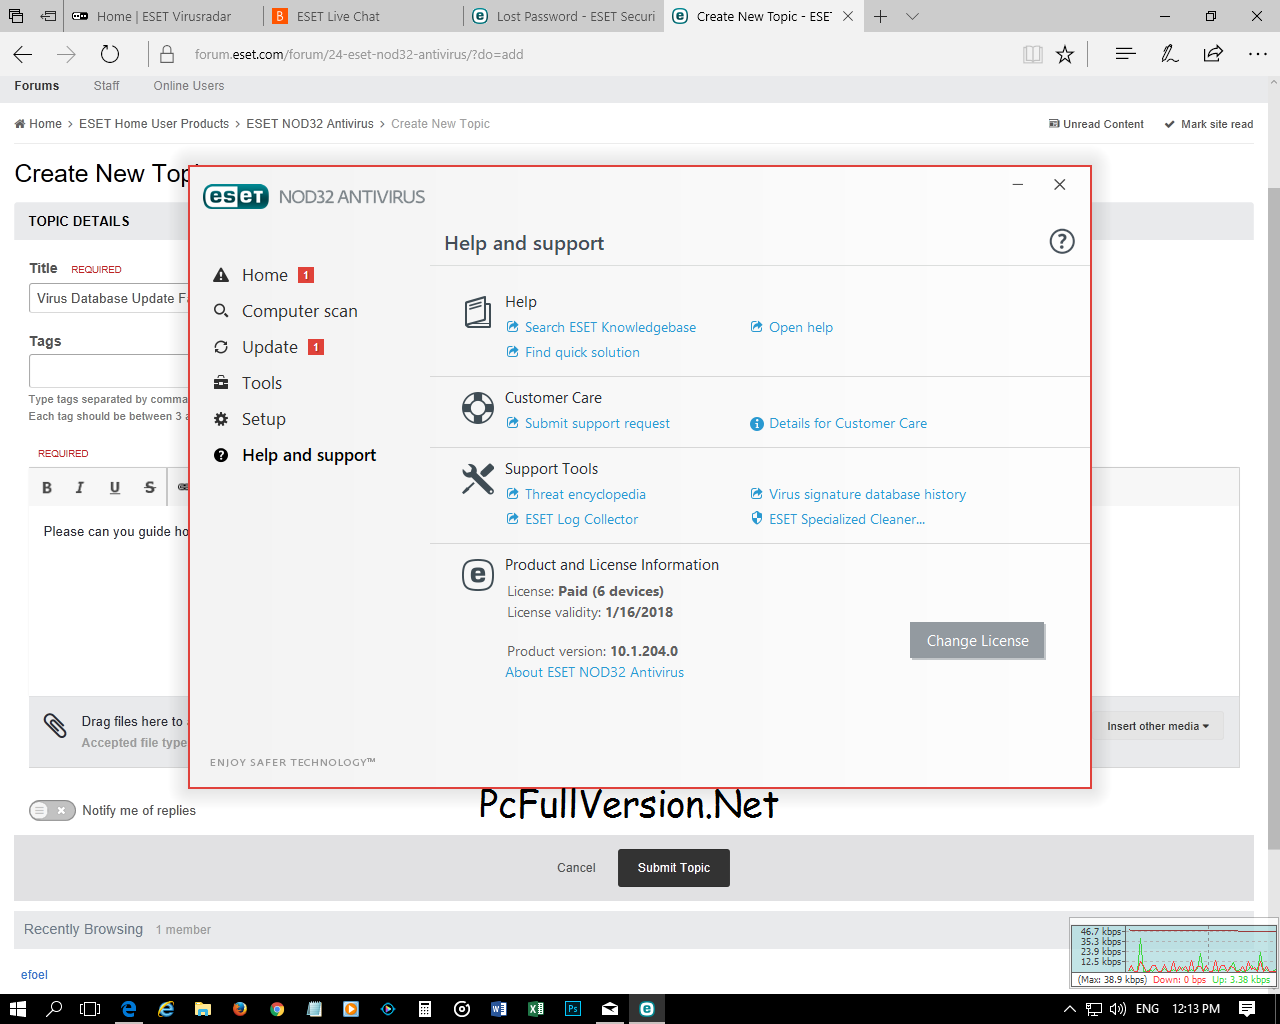Click Submit support request link

click(x=597, y=423)
